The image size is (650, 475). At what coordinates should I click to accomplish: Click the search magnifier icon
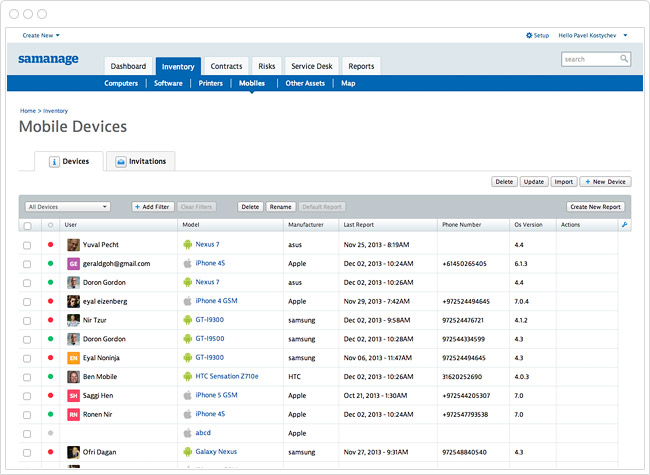pos(623,58)
